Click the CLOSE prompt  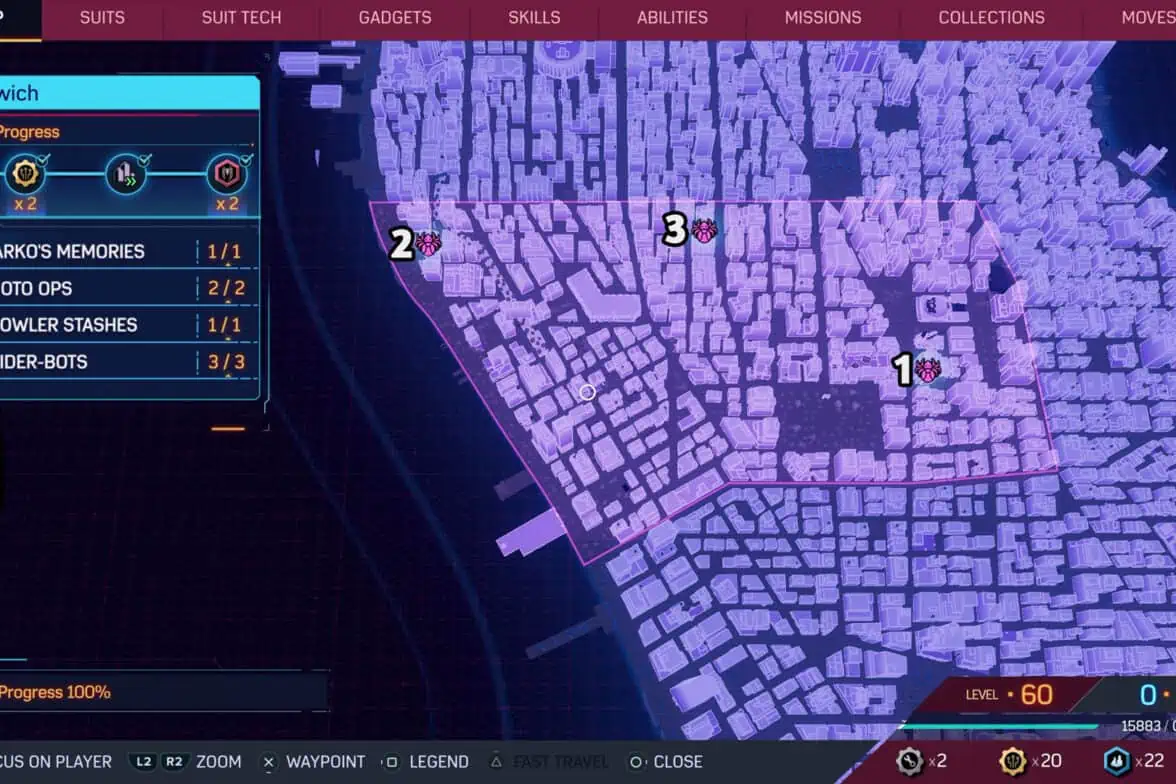coord(678,761)
